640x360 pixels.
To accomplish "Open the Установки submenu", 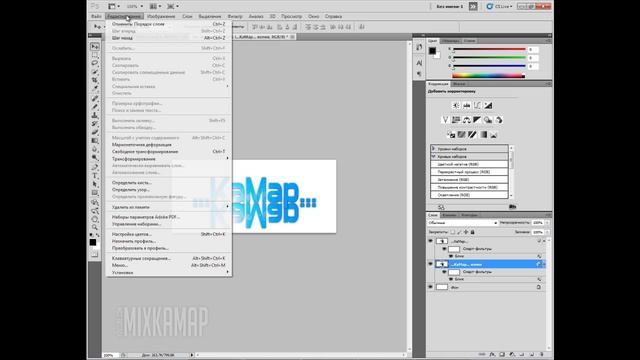I will pyautogui.click(x=169, y=272).
